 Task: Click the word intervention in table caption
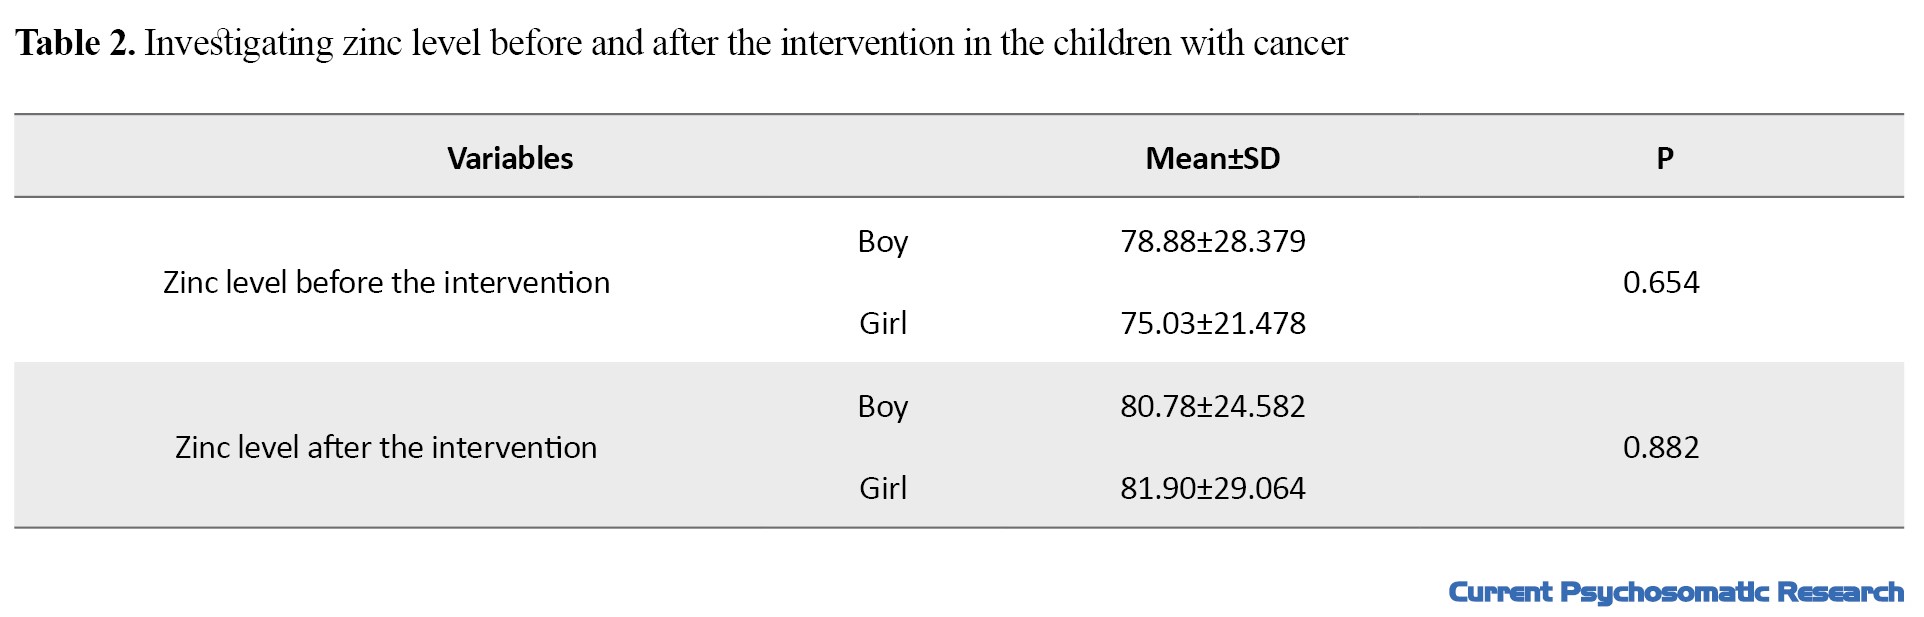(x=867, y=43)
